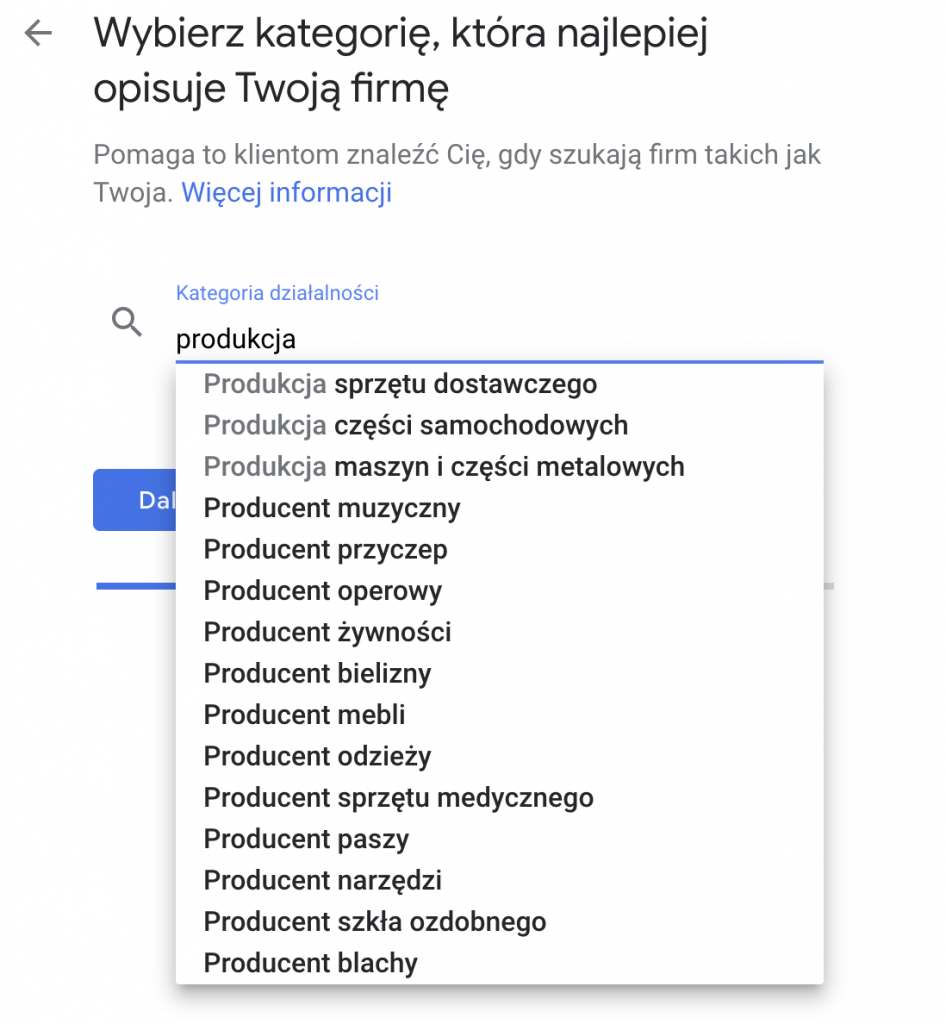Select Producent muzyczny from list

tap(332, 508)
